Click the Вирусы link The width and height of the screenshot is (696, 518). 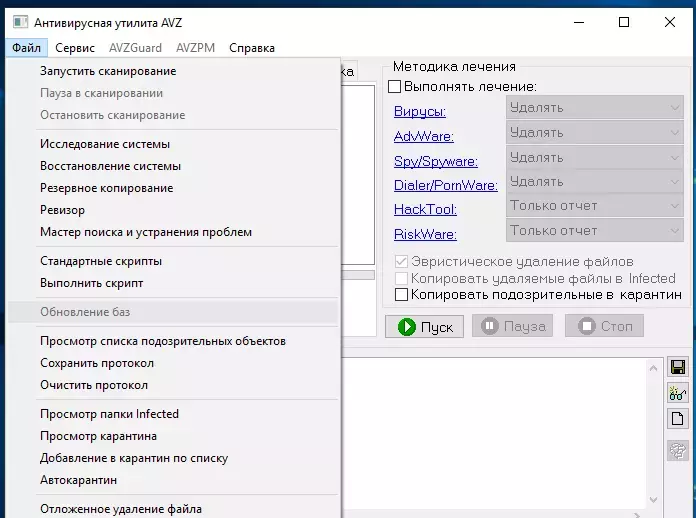419,111
